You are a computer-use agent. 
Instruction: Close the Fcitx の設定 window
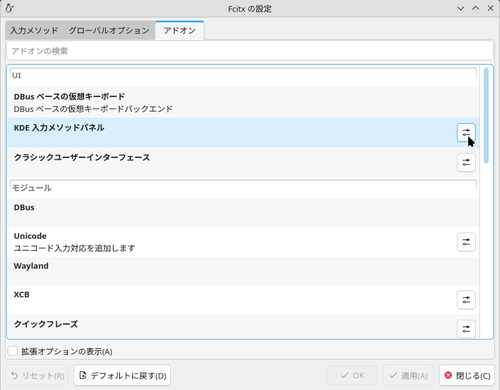pos(490,8)
